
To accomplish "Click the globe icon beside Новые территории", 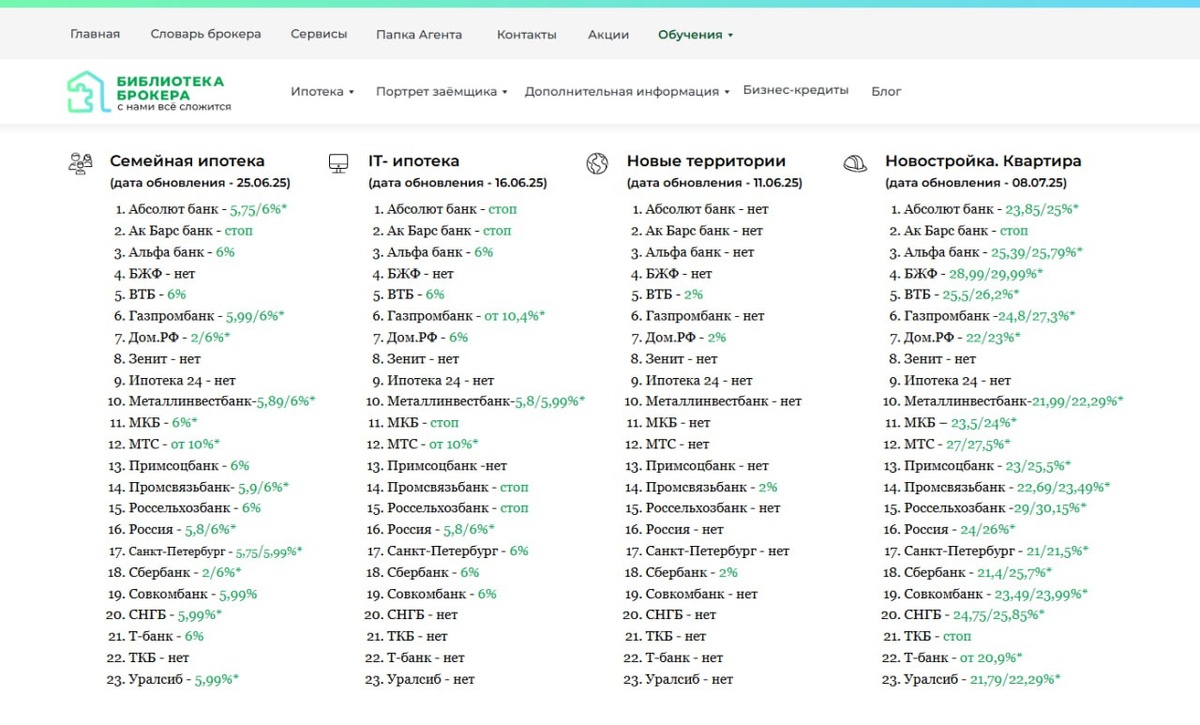I will (597, 163).
